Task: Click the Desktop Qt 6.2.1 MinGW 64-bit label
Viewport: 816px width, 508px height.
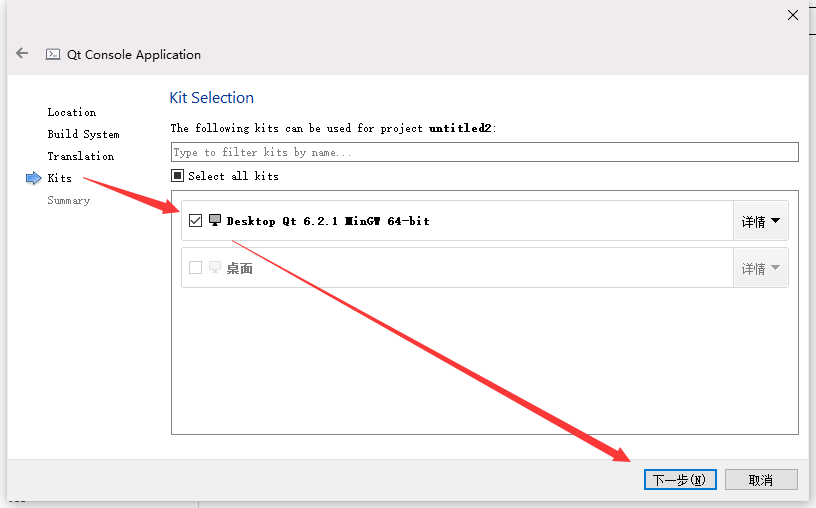Action: [328, 221]
